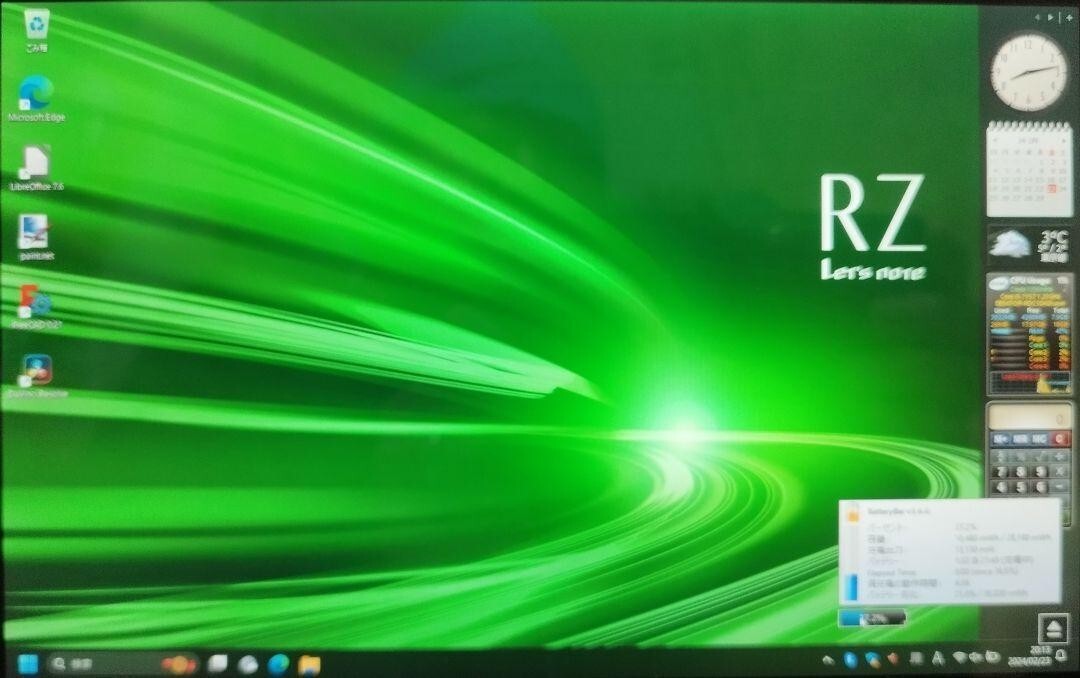
Task: Click the previous arrow atop the sidebar
Action: [x=1037, y=17]
